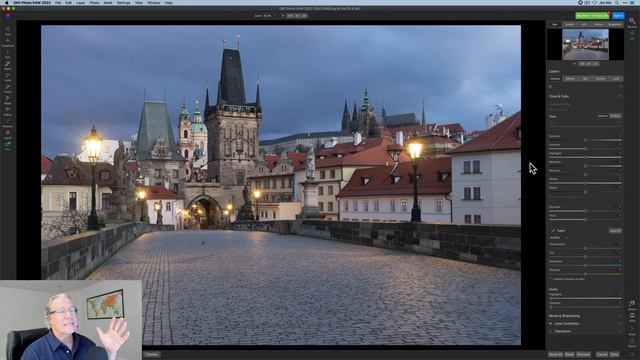Open the Resize module
Image resolution: width=640 pixels, height=360 pixels.
(632, 304)
